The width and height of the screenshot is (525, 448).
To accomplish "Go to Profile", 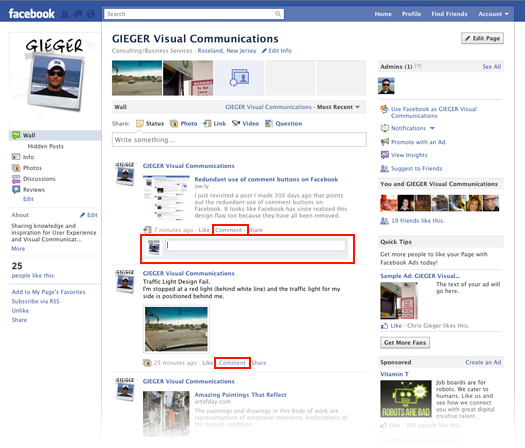I will click(x=411, y=14).
